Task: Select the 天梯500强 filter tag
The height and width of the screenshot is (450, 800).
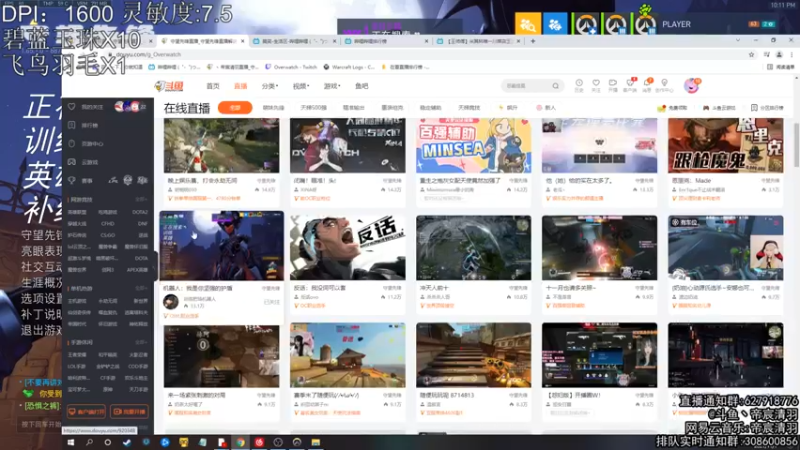Action: tap(313, 108)
